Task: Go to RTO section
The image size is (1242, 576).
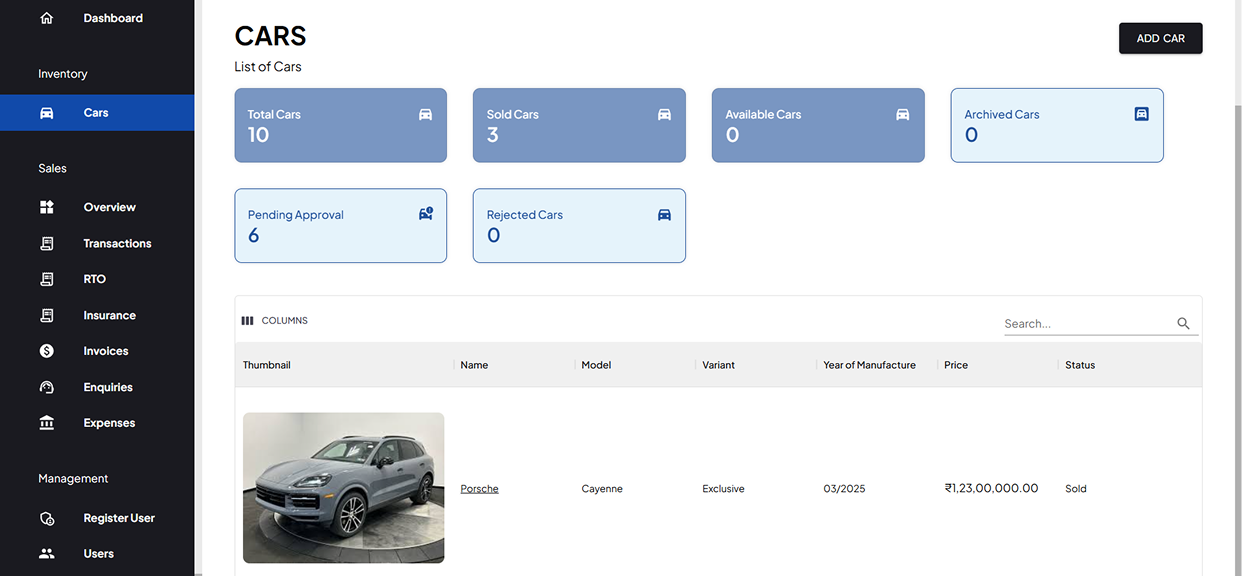Action: [94, 279]
